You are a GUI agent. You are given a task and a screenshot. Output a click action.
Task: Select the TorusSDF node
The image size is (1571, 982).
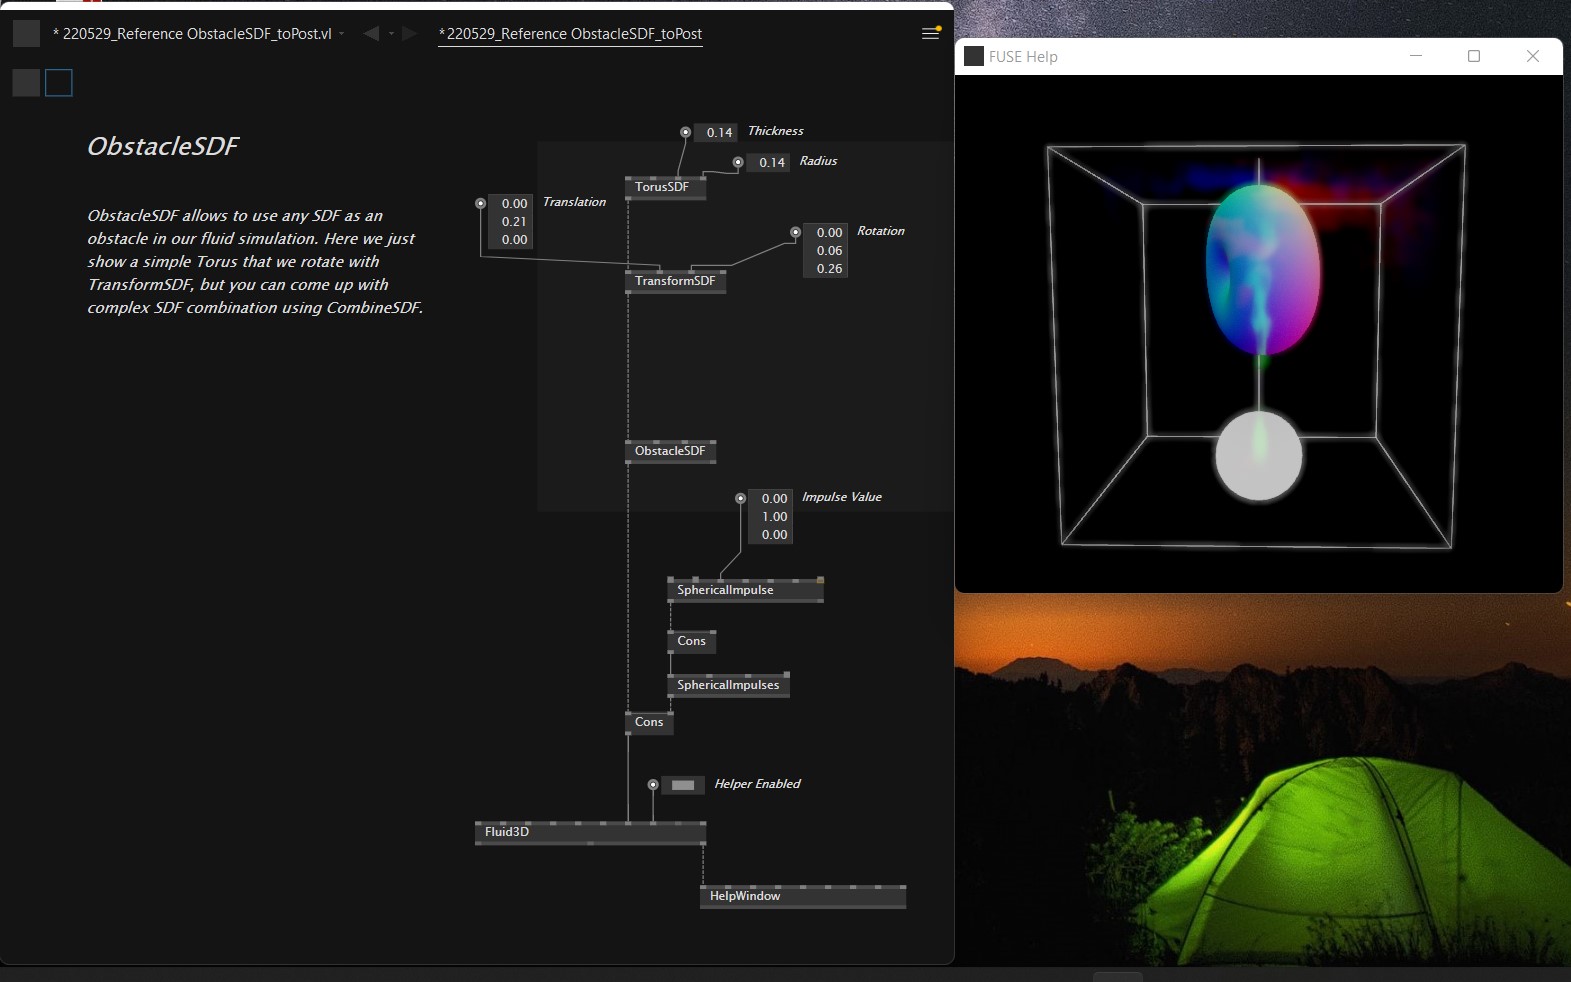click(665, 187)
